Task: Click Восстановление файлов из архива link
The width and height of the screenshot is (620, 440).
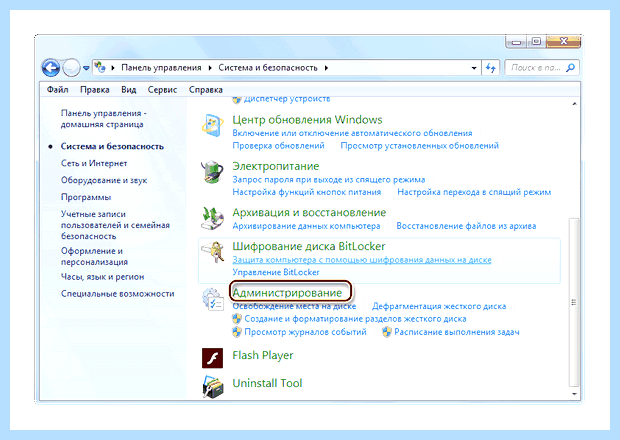Action: (x=466, y=226)
